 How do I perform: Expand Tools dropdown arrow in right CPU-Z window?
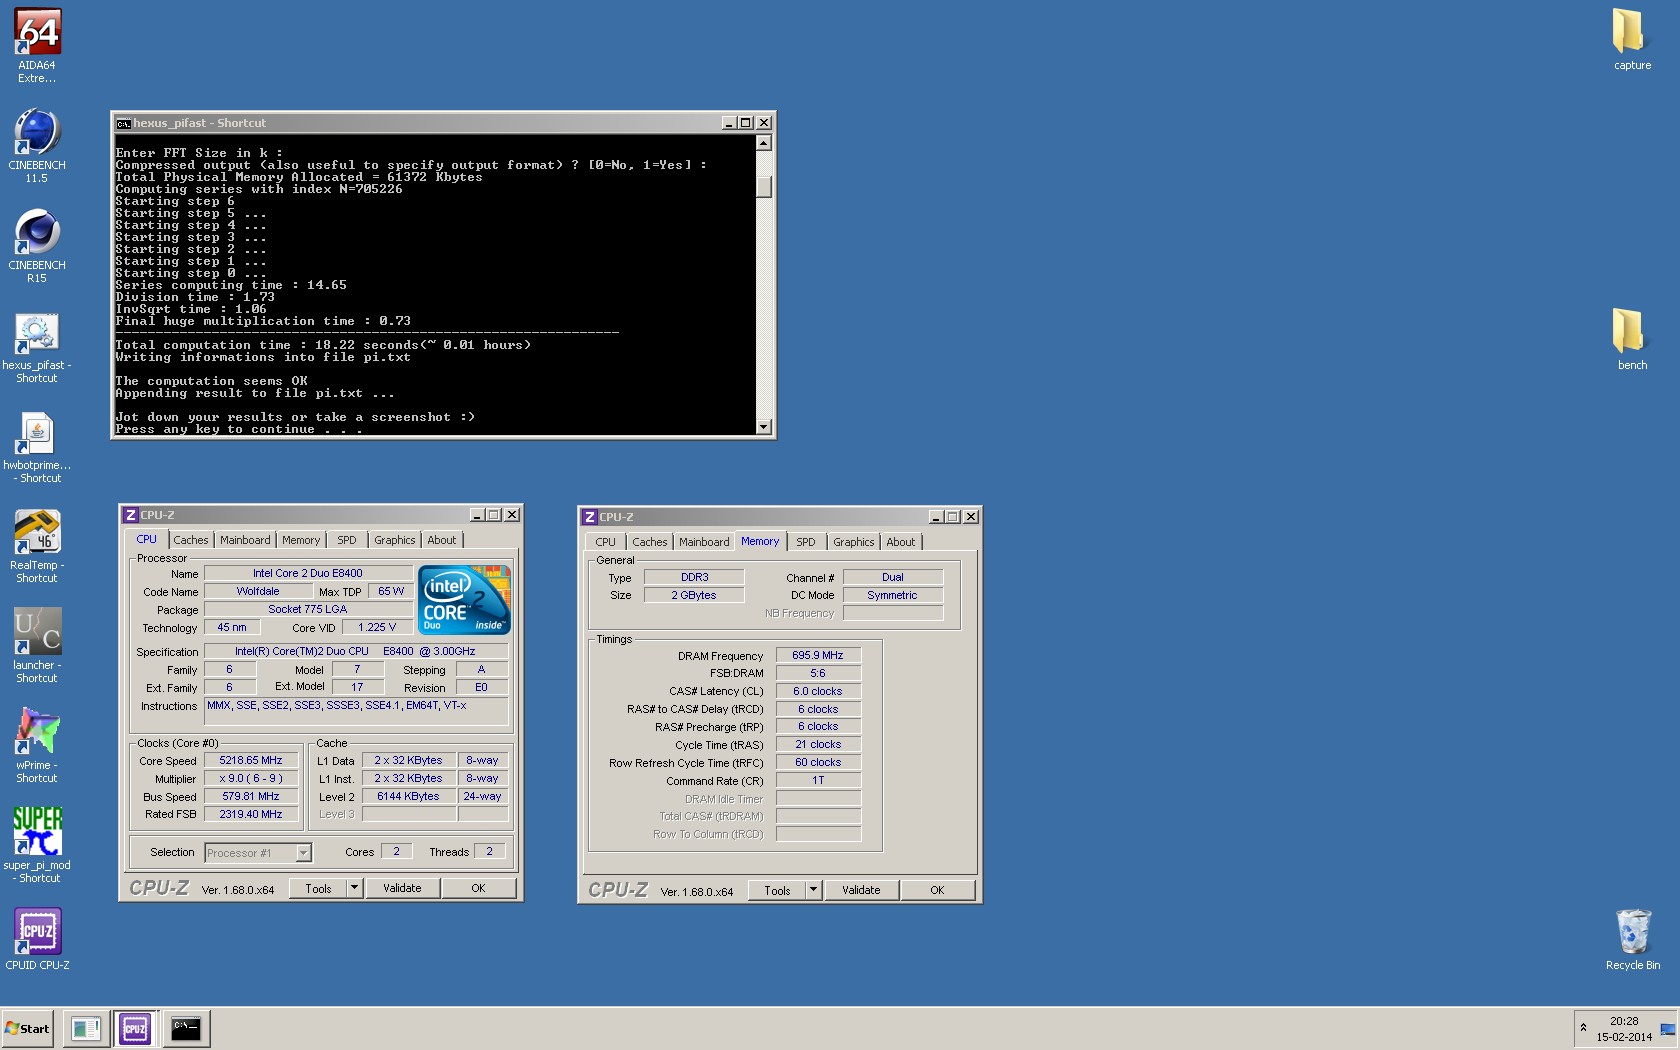coord(813,891)
